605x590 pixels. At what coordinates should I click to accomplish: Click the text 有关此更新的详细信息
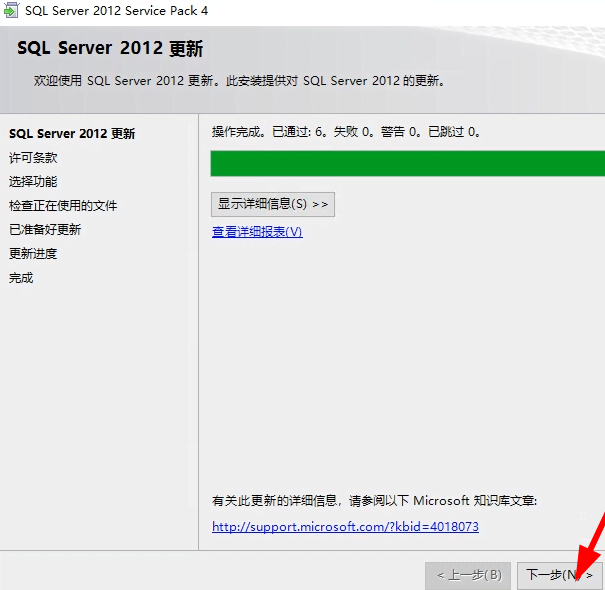(x=274, y=501)
